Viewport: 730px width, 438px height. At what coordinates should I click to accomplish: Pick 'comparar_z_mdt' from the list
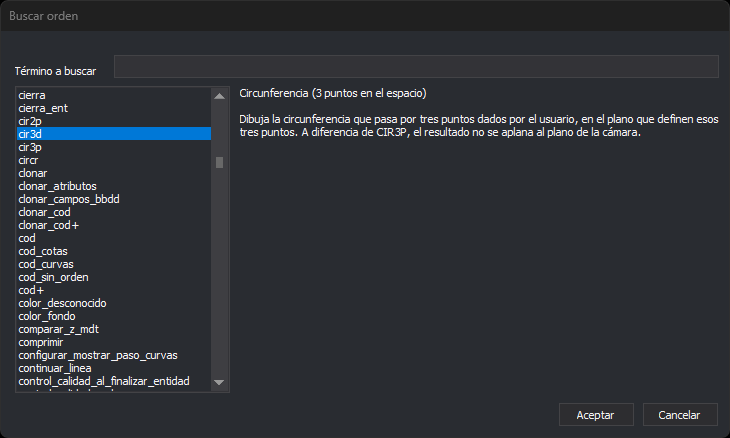pyautogui.click(x=114, y=330)
